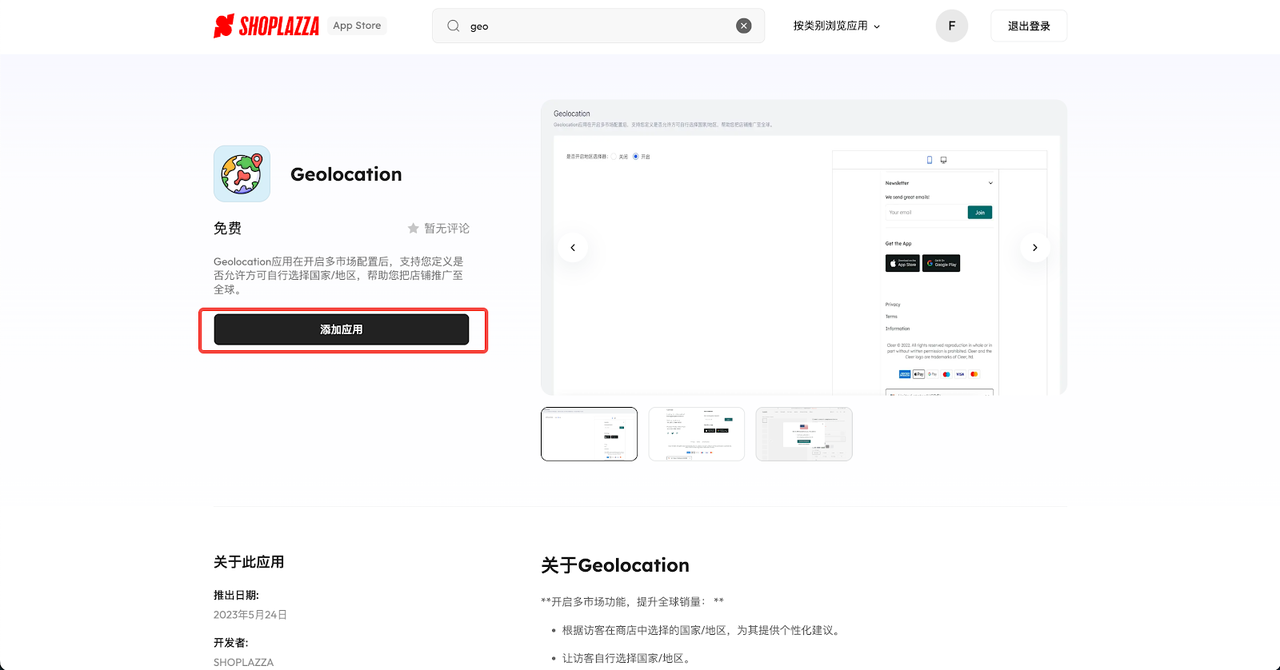Viewport: 1280px width, 670px height.
Task: Click the Shoplazza logo in the header
Action: (265, 25)
